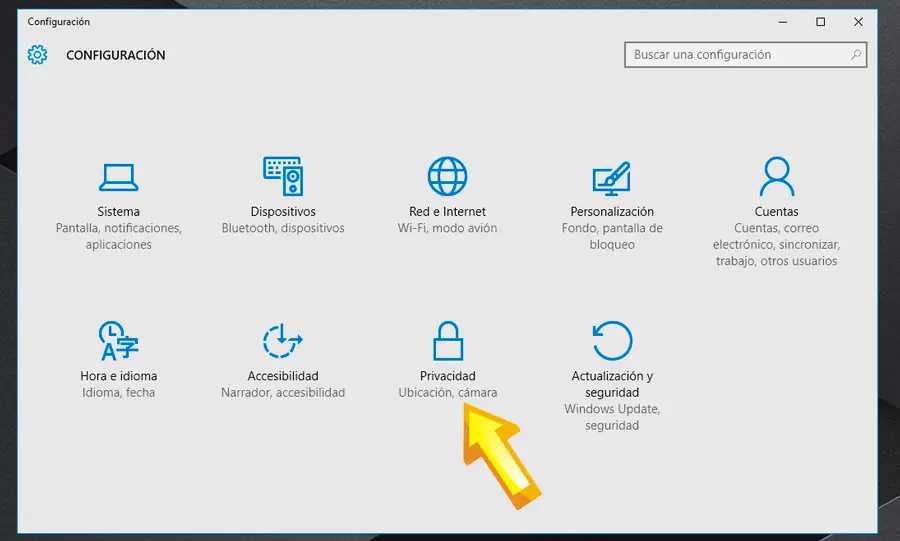Click the Configuración gear icon
The height and width of the screenshot is (541, 900).
(37, 55)
